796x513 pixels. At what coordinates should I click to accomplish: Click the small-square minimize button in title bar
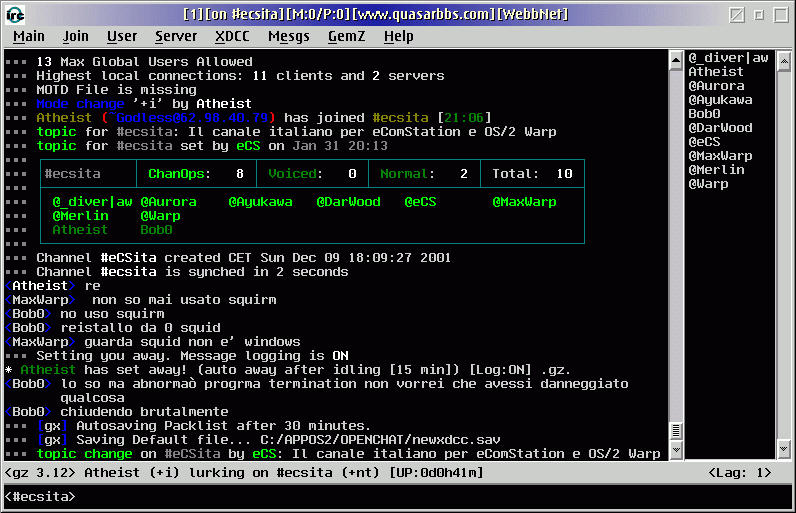758,14
